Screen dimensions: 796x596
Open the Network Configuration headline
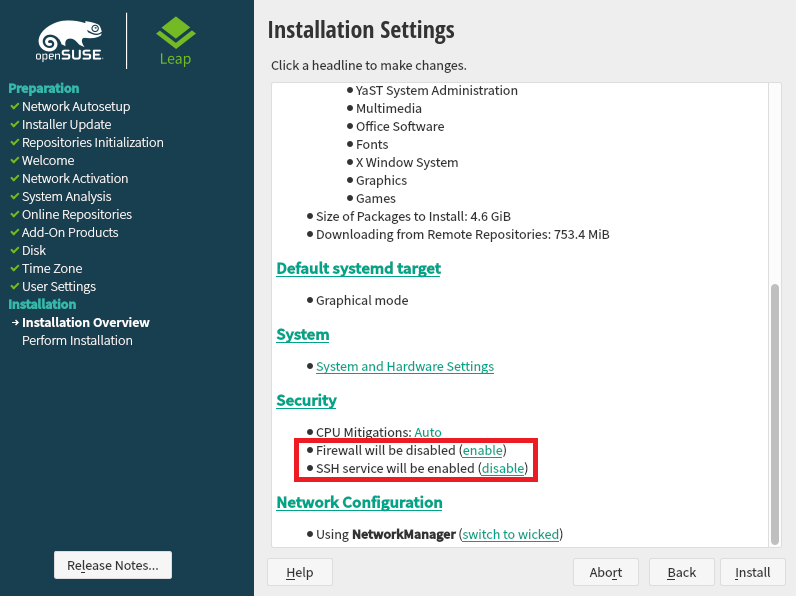359,502
